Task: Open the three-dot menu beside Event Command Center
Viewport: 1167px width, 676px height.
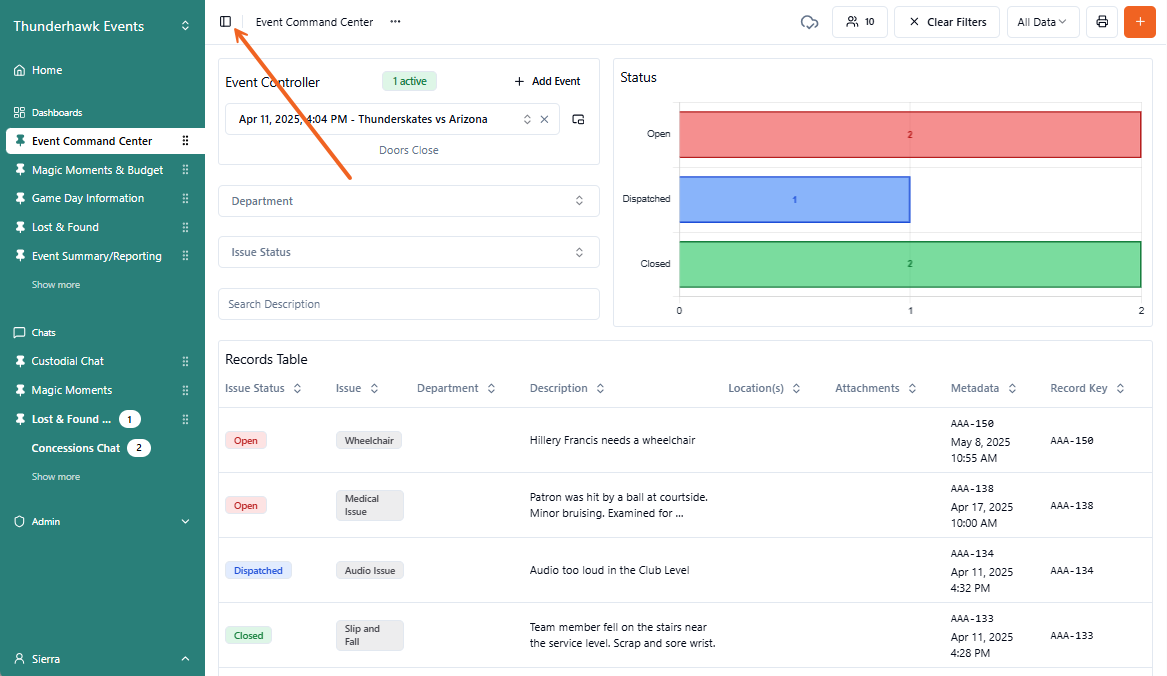Action: 396,21
